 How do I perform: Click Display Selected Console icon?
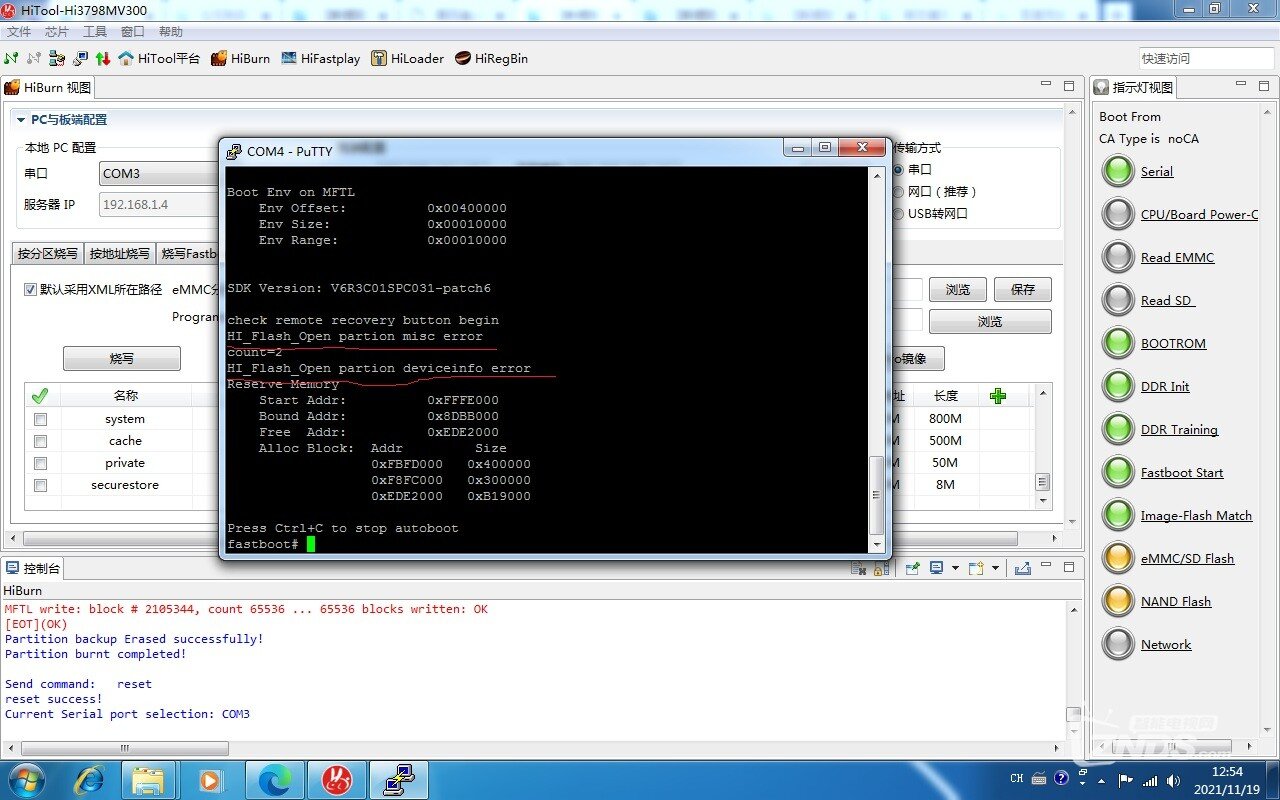pyautogui.click(x=936, y=568)
